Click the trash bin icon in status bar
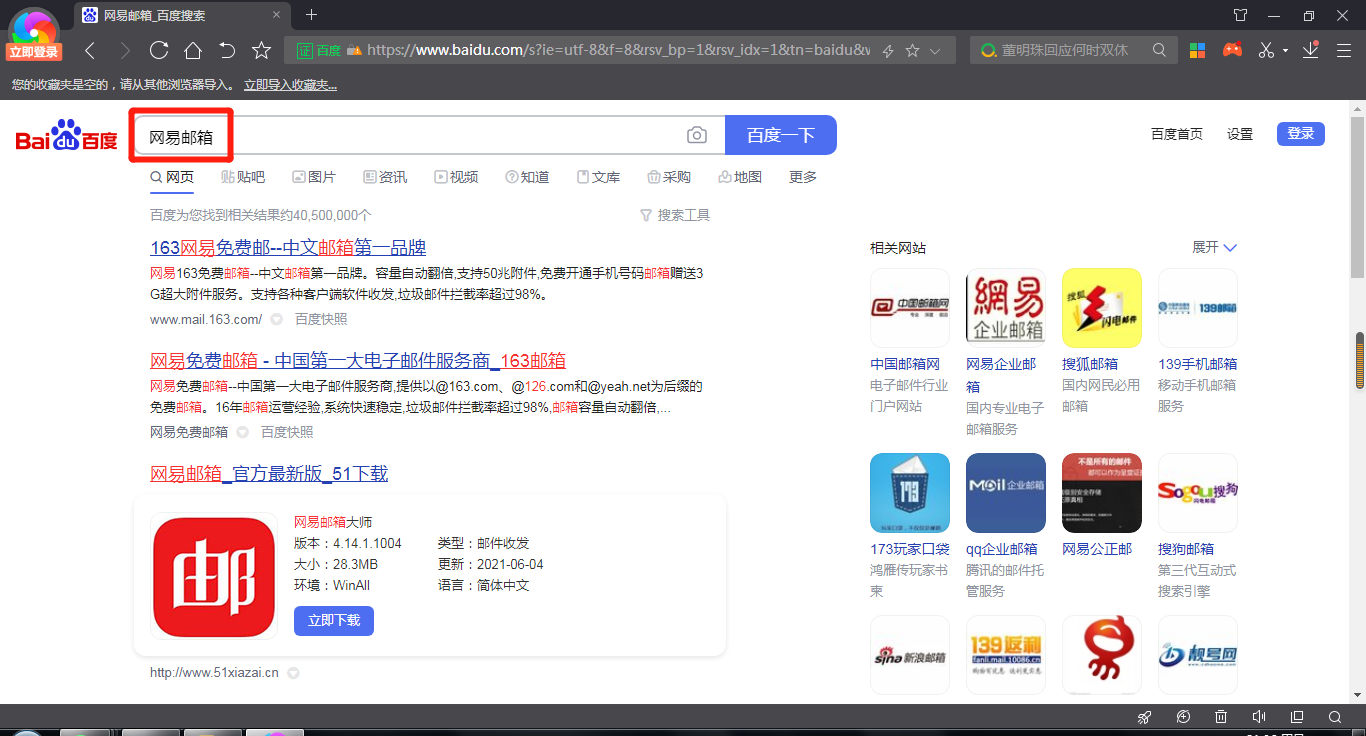 1221,717
